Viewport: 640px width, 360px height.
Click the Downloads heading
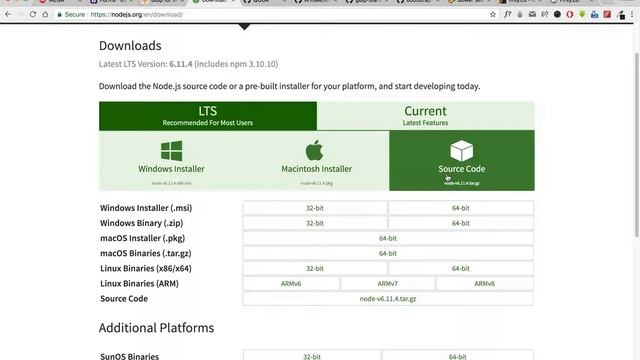pyautogui.click(x=130, y=46)
